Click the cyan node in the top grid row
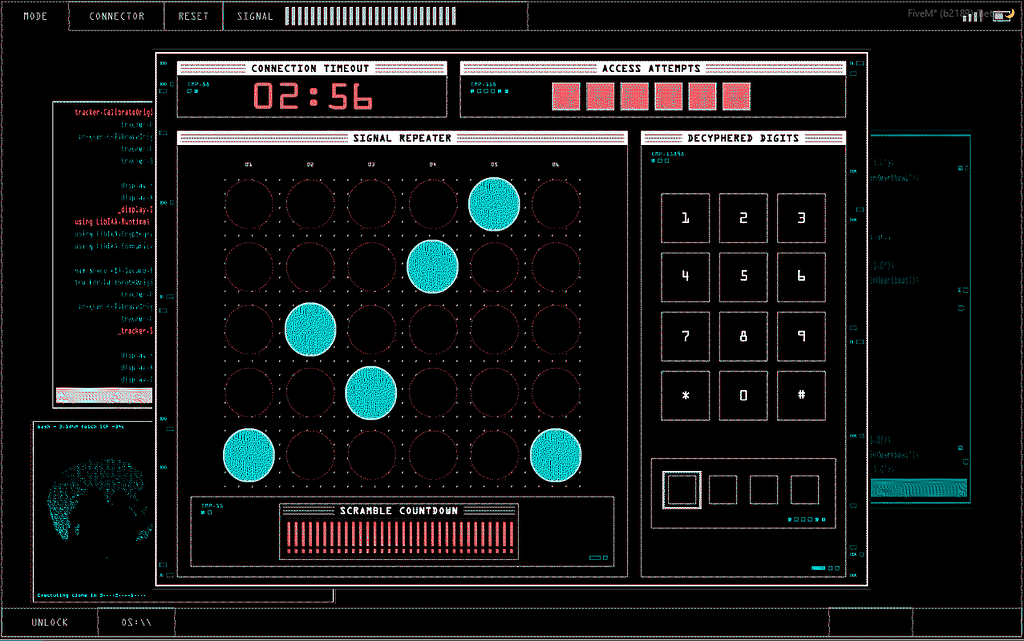The height and width of the screenshot is (641, 1024). tap(494, 204)
